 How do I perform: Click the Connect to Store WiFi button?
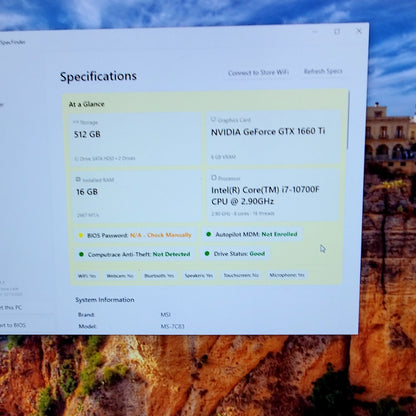[258, 73]
